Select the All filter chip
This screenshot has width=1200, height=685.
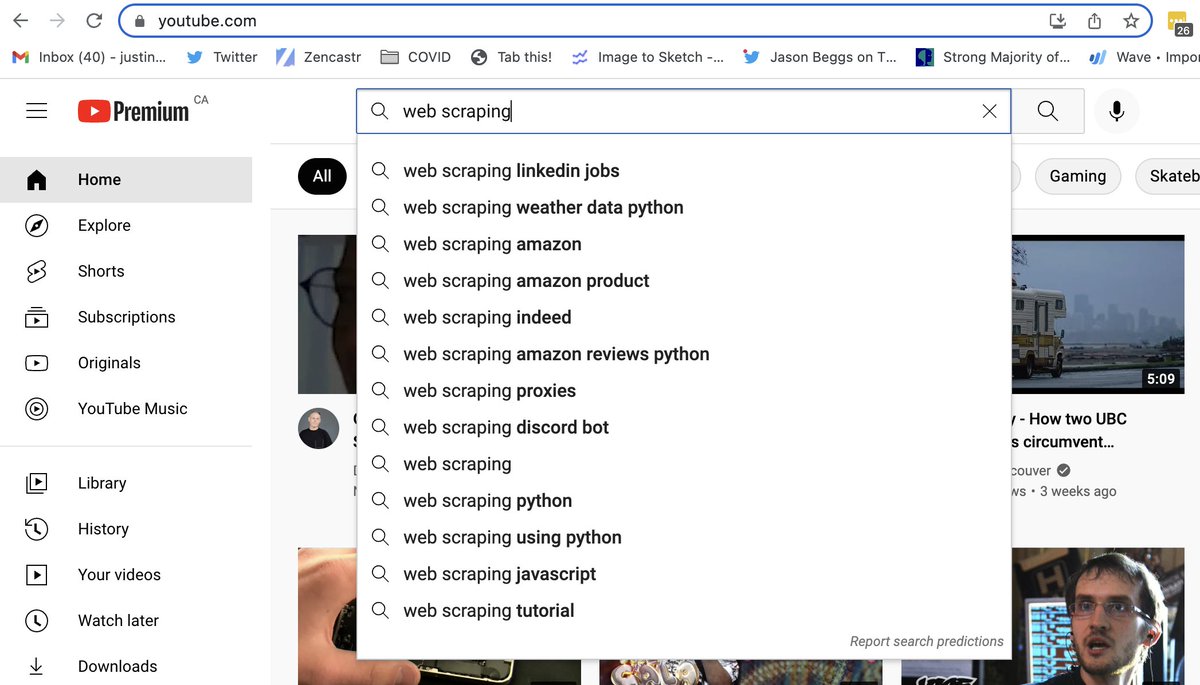[x=322, y=176]
